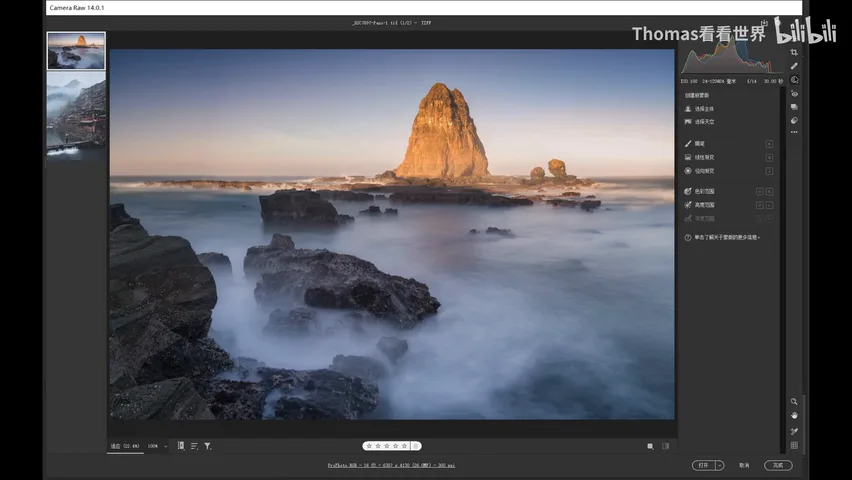Select the Zoom magnifier tool
Viewport: 852px width, 480px height.
(794, 401)
